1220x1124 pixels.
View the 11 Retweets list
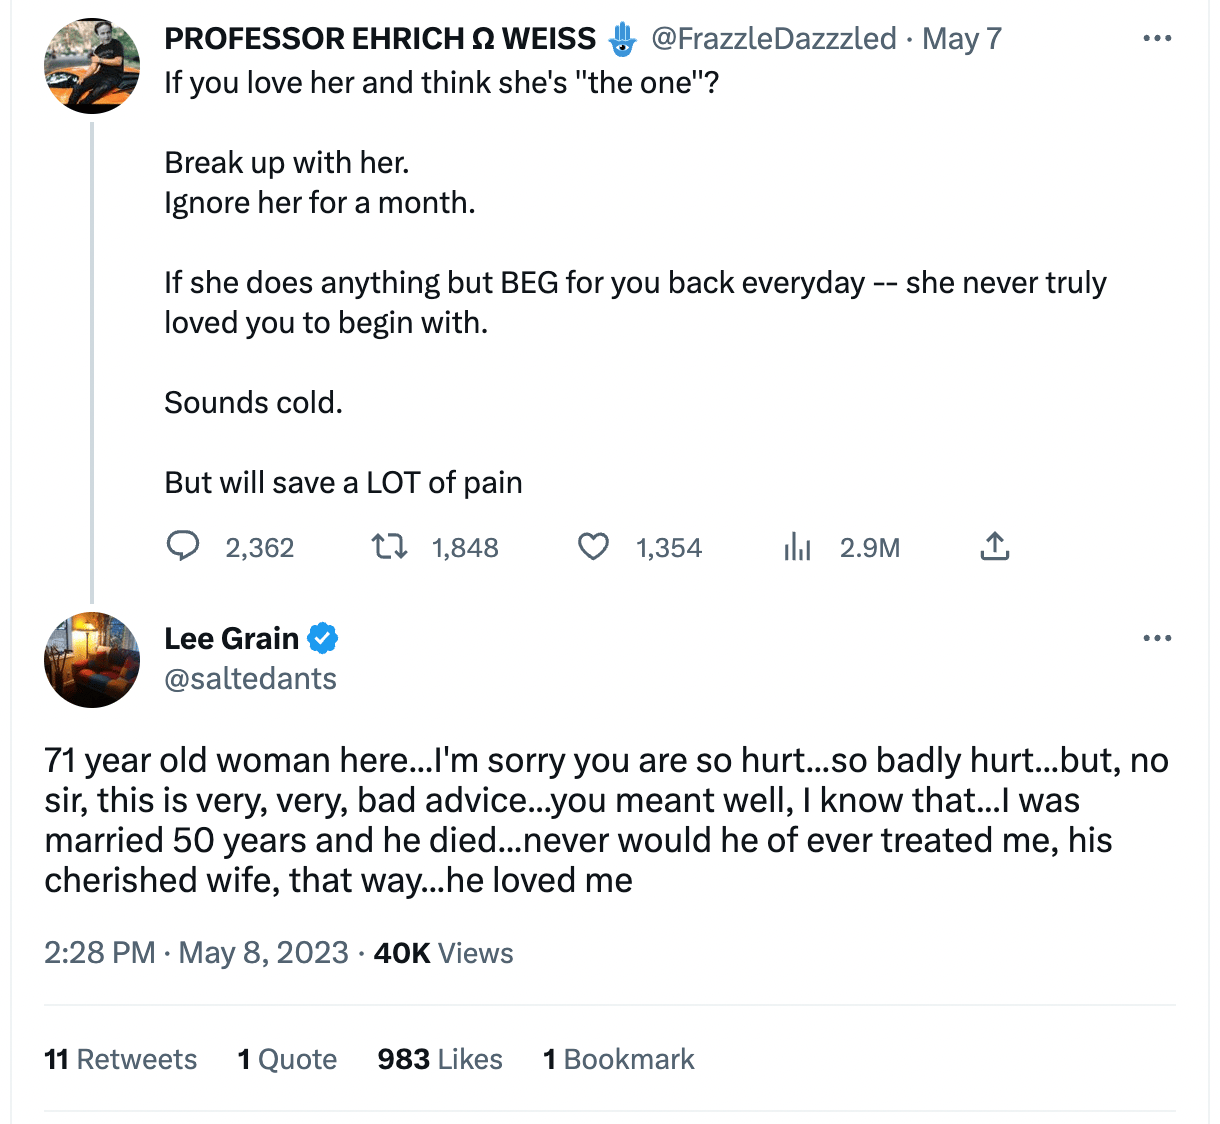point(120,1059)
